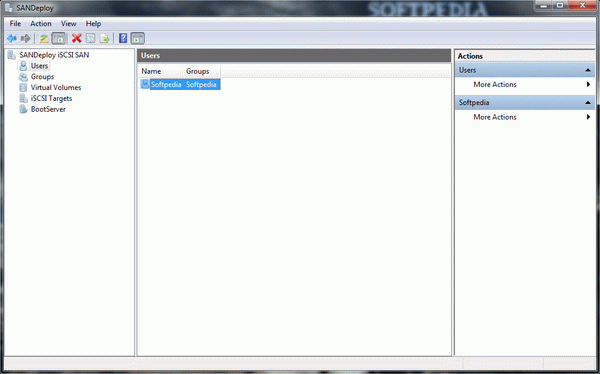Close the SANDeploy window
This screenshot has width=600, height=374.
click(582, 5)
